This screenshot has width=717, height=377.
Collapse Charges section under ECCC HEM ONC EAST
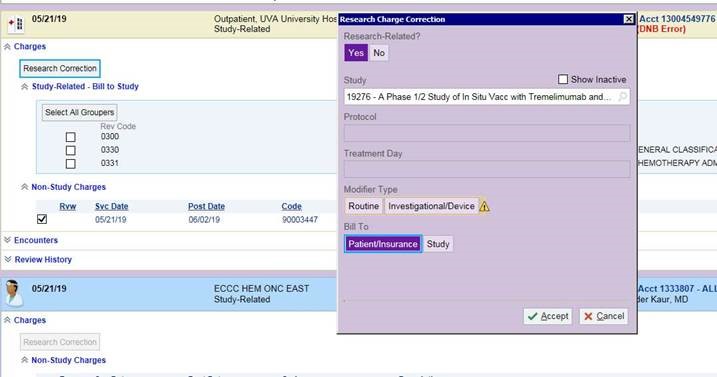[x=7, y=320]
